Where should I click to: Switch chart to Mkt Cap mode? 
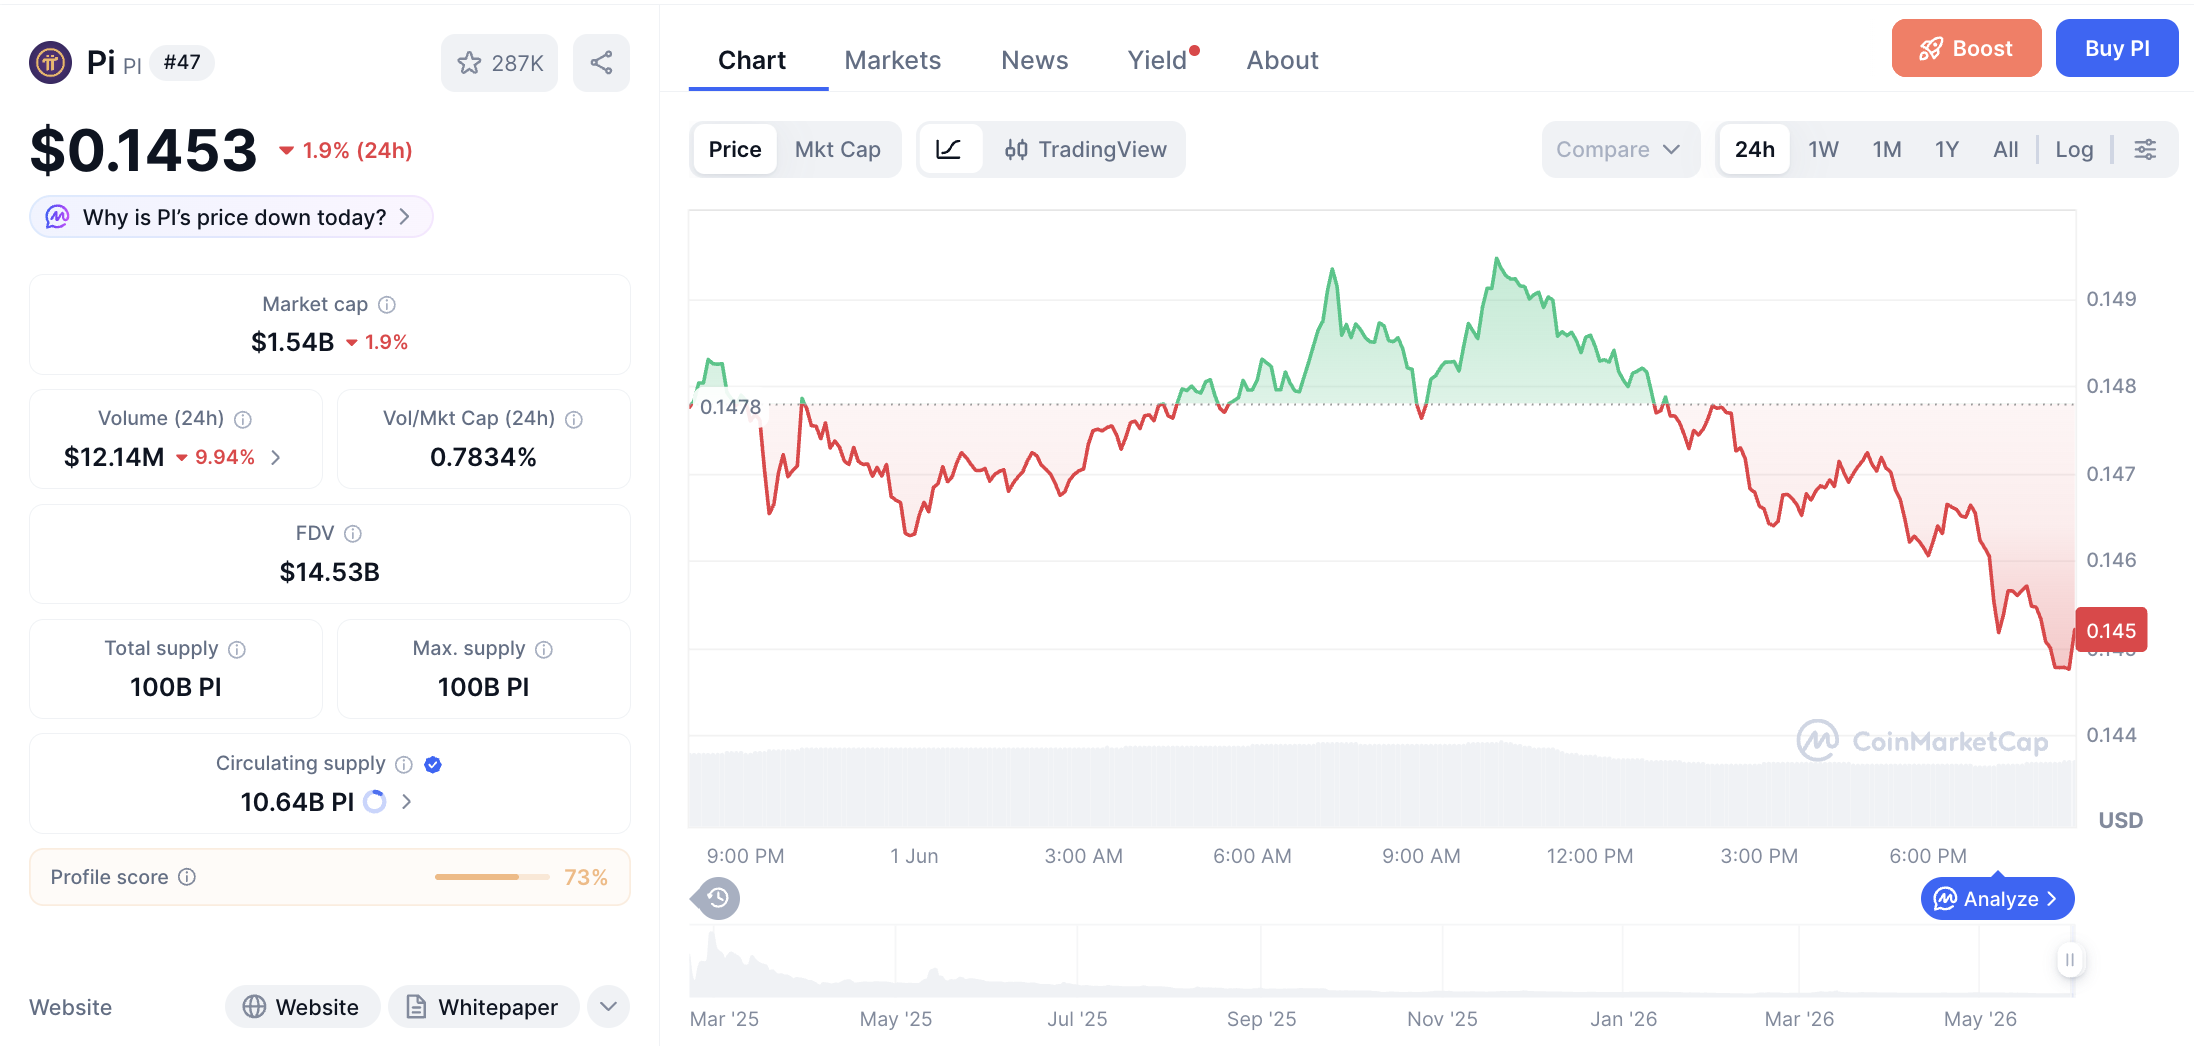coord(838,149)
